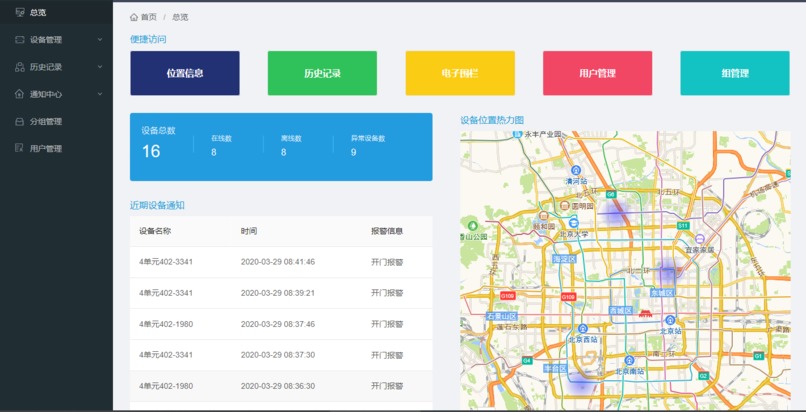Click the 北京西站 station marker on map
806x412 pixels.
[x=582, y=329]
